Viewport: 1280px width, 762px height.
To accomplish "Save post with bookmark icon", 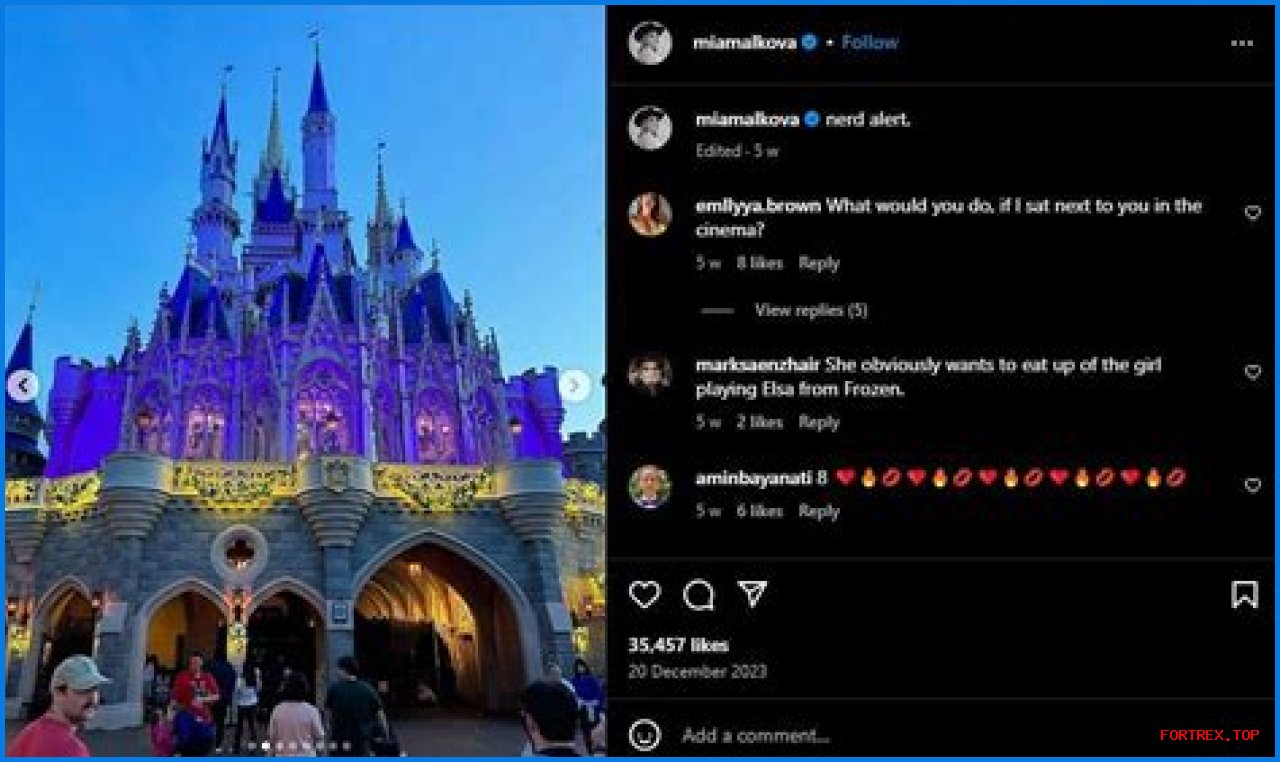I will pyautogui.click(x=1244, y=595).
